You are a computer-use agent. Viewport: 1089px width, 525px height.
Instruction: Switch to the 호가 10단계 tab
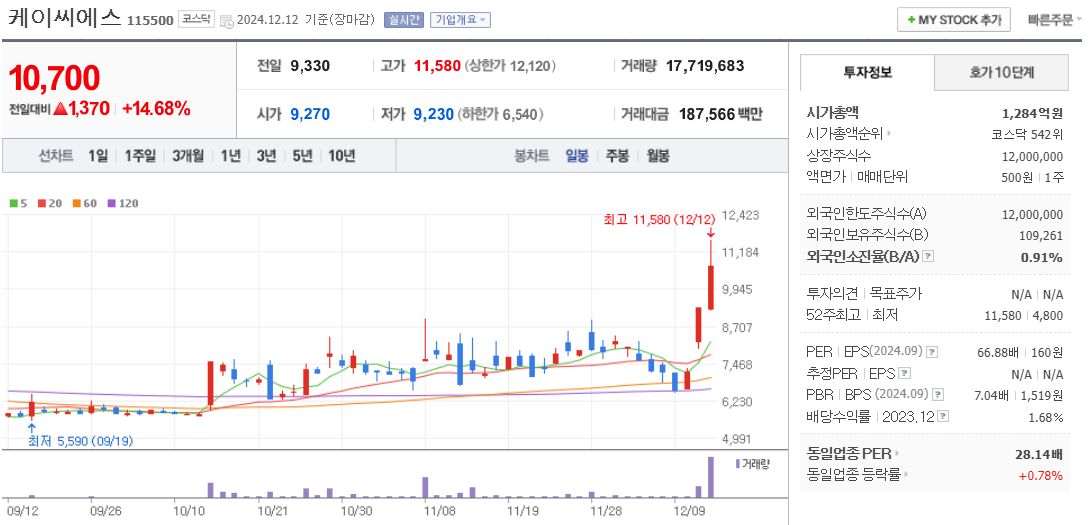pyautogui.click(x=1001, y=72)
